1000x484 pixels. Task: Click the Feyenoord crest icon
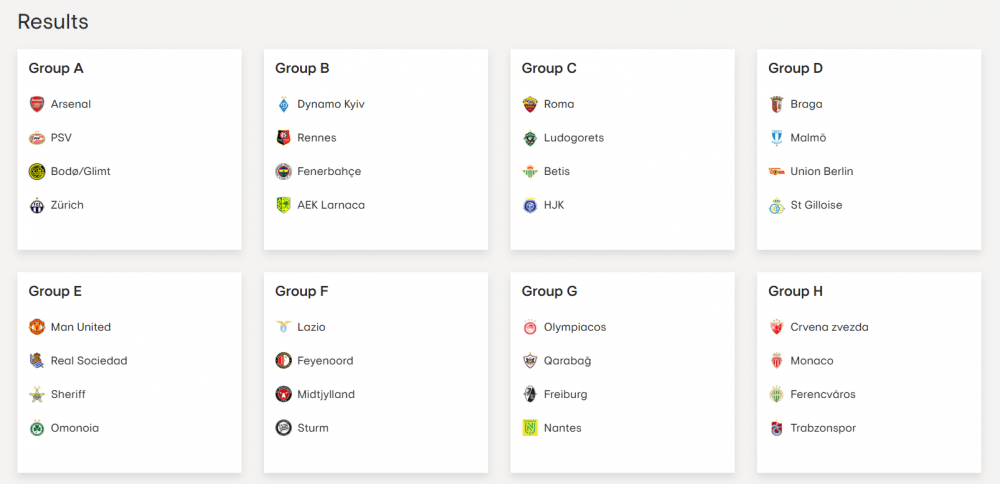283,361
